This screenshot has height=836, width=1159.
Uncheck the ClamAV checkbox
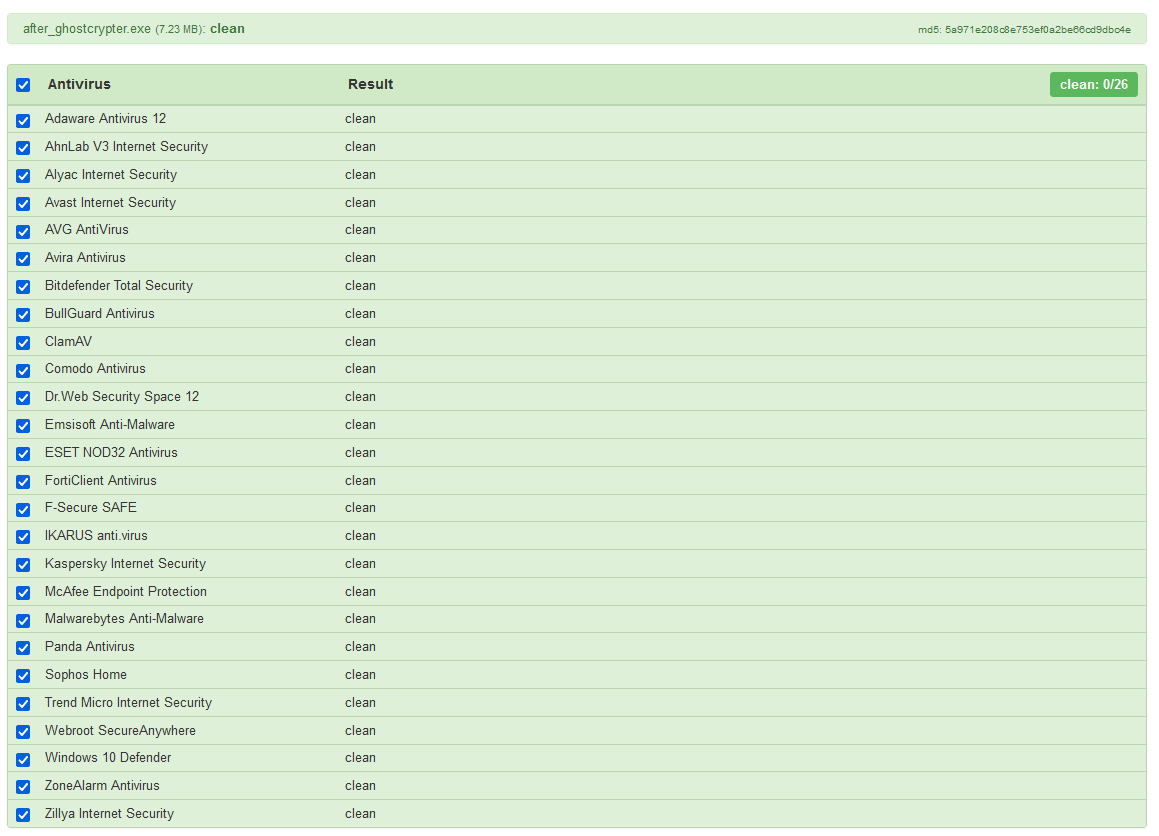tap(23, 343)
